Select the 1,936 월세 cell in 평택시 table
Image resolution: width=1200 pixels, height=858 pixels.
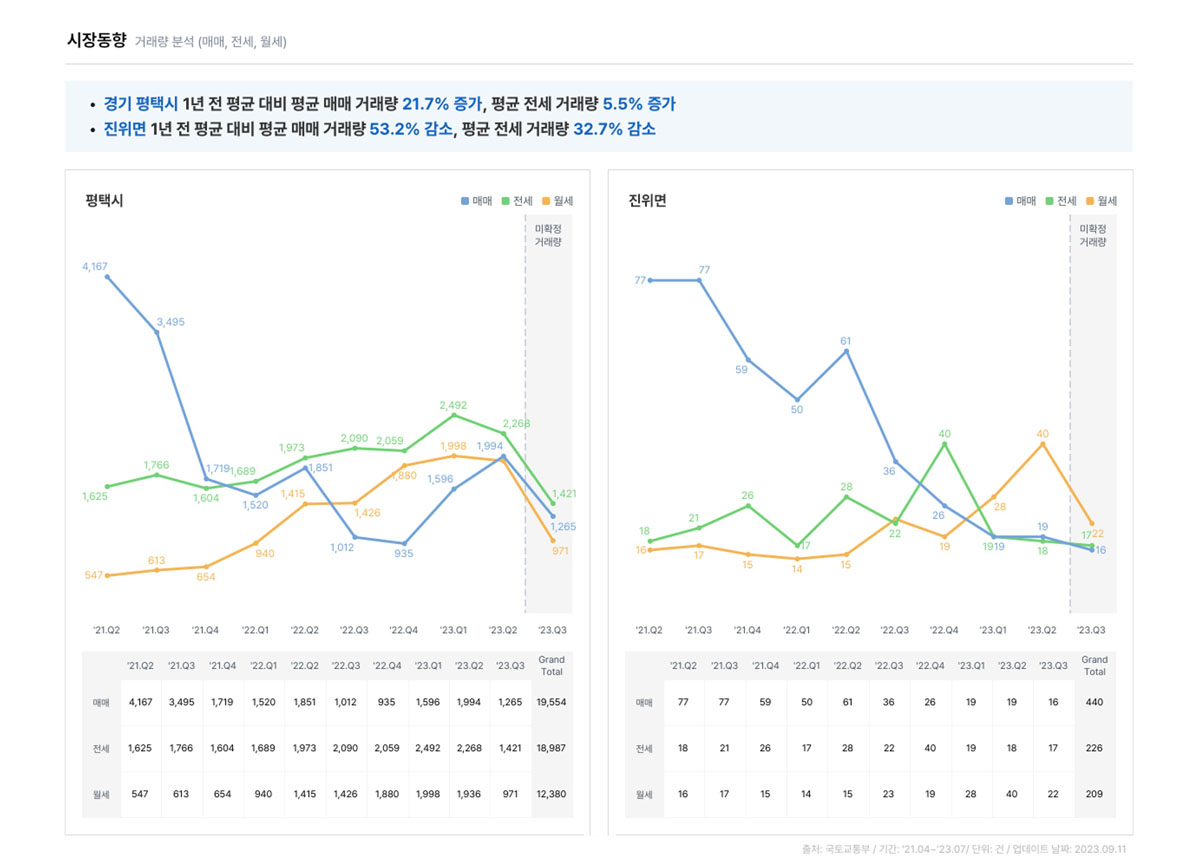[468, 794]
